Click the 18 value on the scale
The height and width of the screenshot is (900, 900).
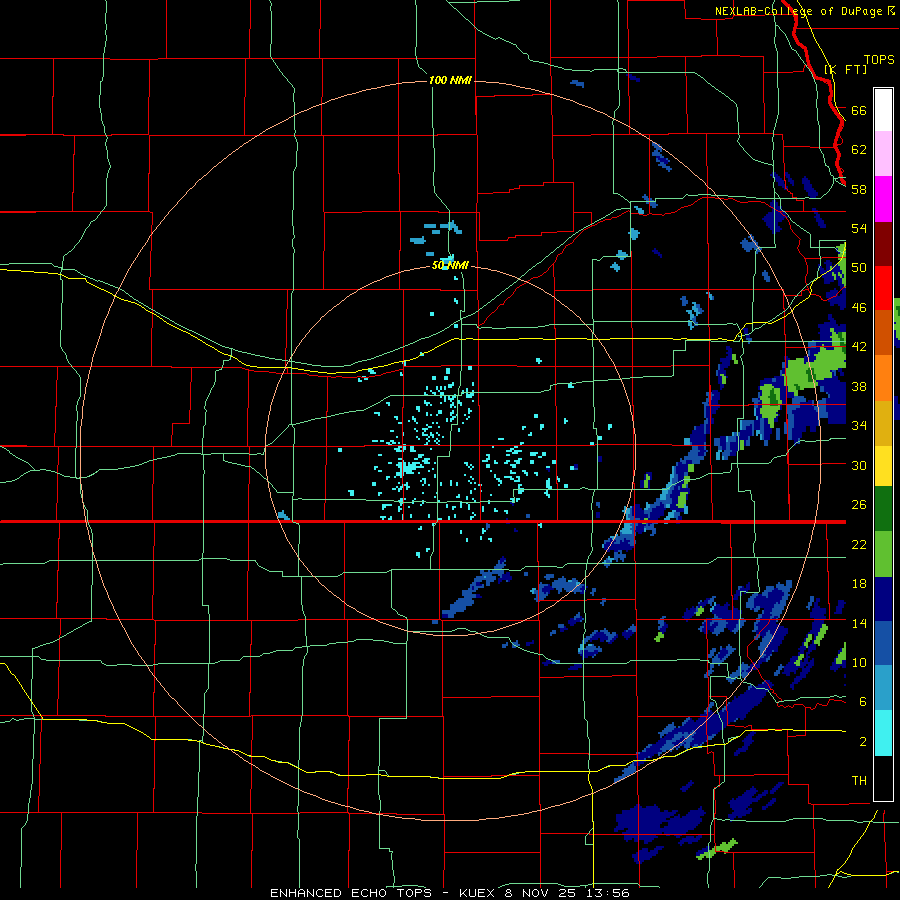click(x=859, y=584)
